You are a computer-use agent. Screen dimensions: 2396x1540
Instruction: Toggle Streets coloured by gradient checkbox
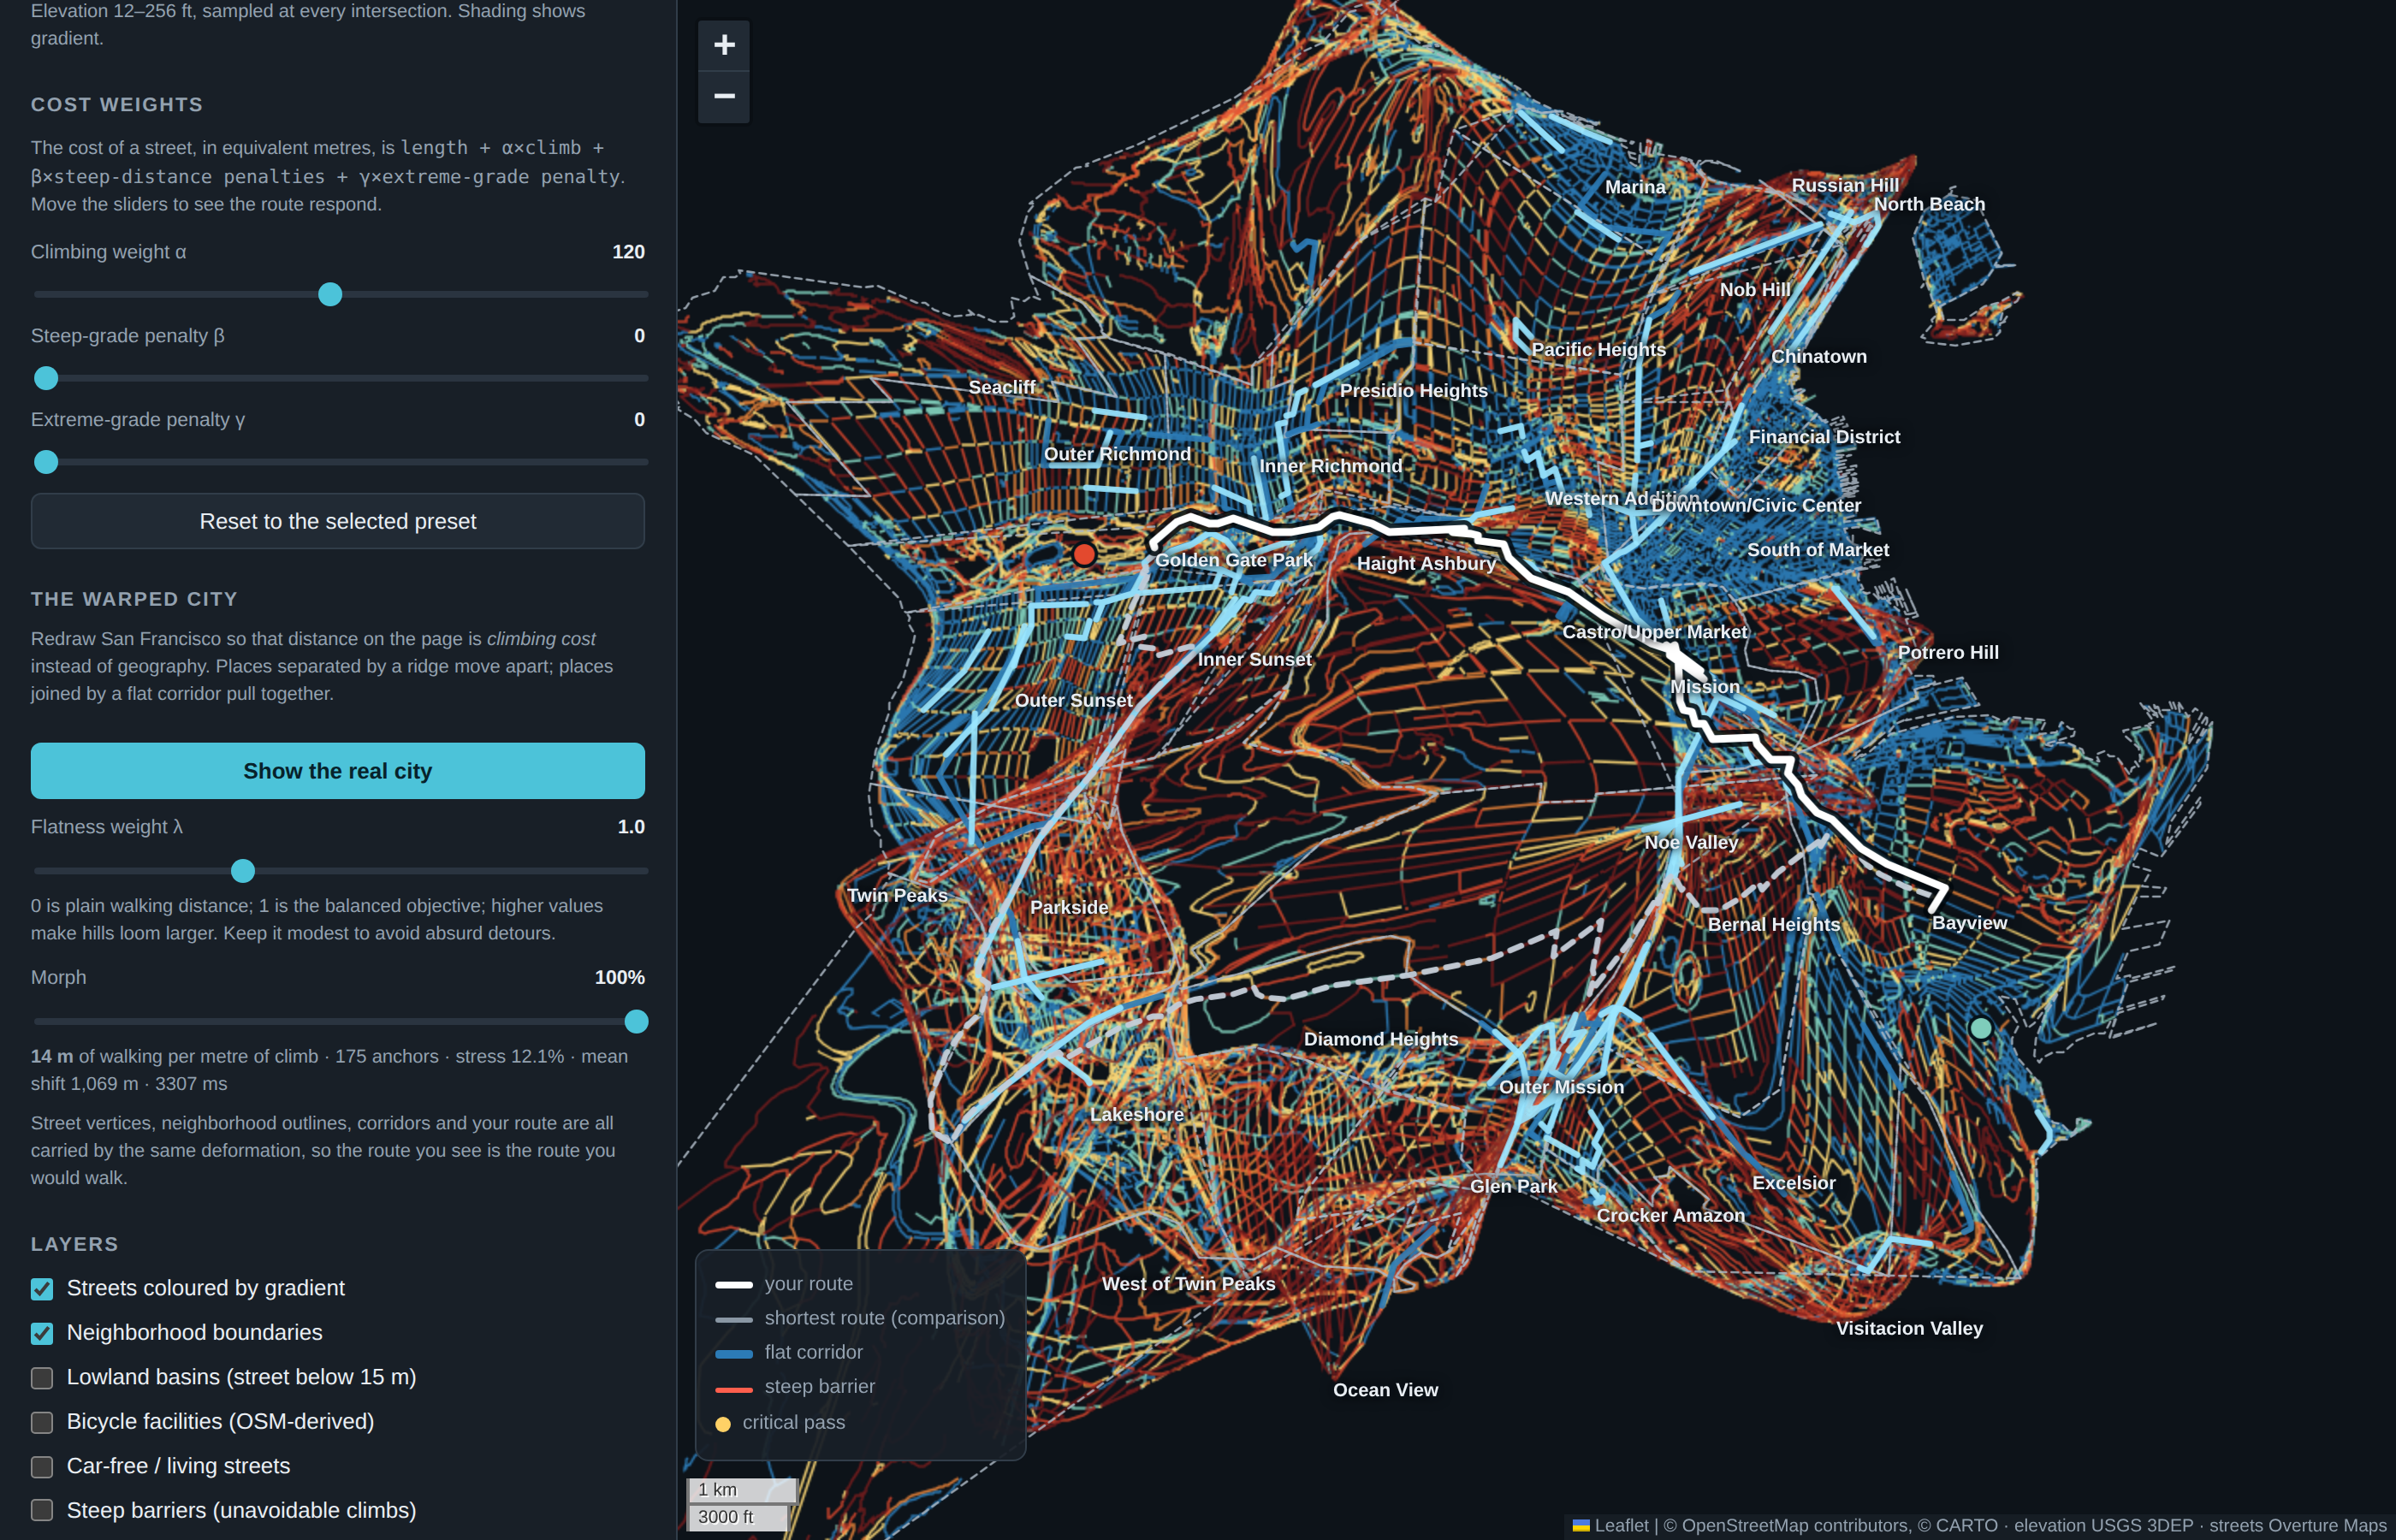click(x=42, y=1289)
